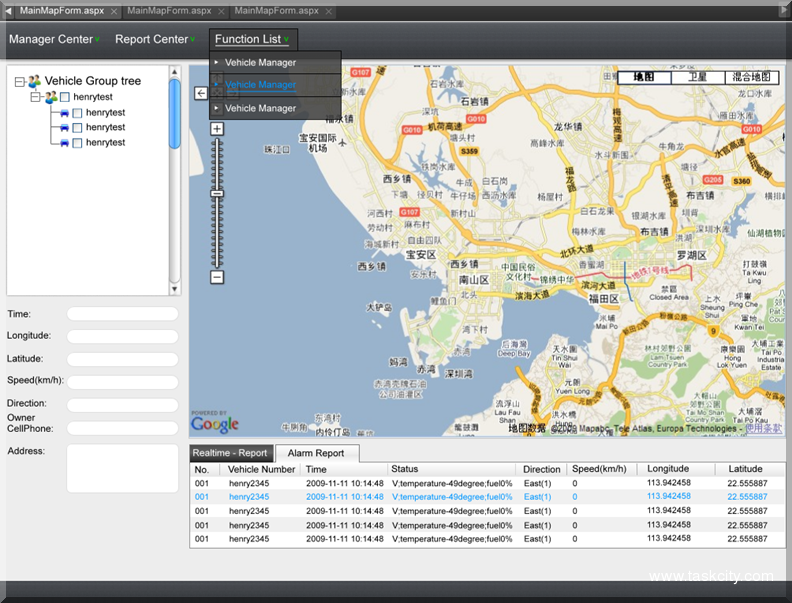Click the henrytest group users icon
This screenshot has width=792, height=603.
[x=51, y=97]
